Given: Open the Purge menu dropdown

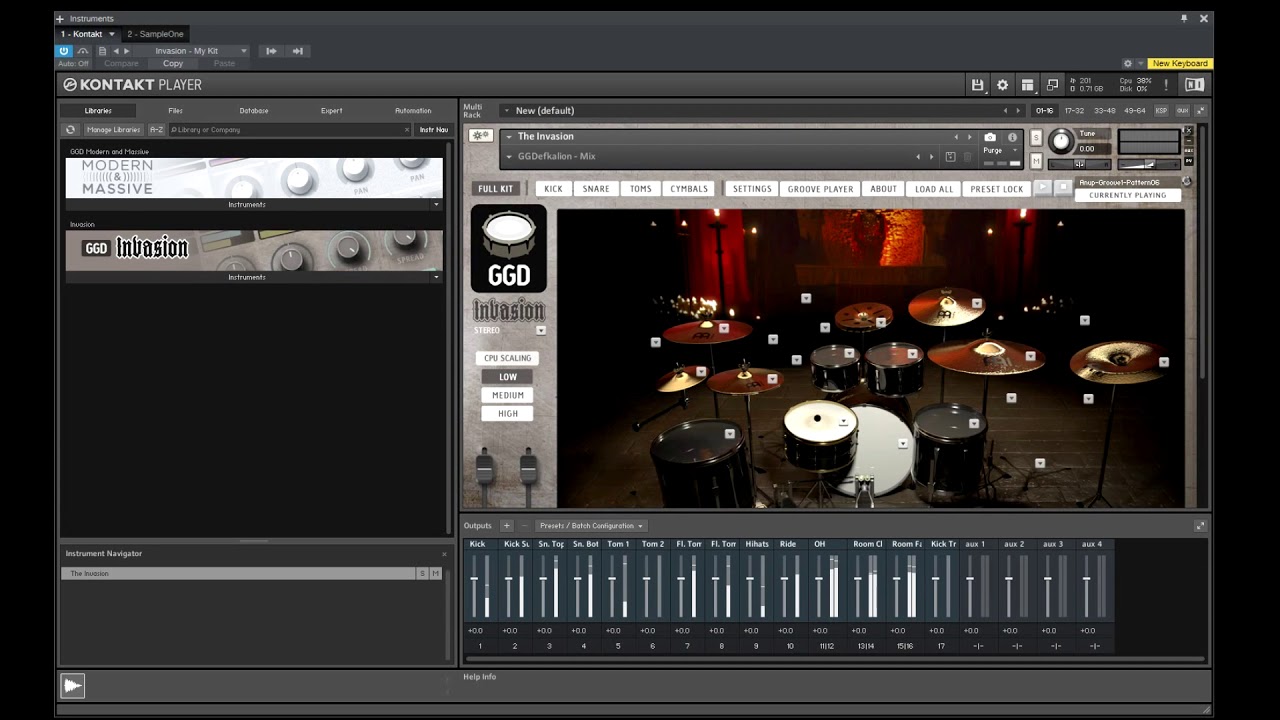Looking at the screenshot, I should (x=1015, y=151).
